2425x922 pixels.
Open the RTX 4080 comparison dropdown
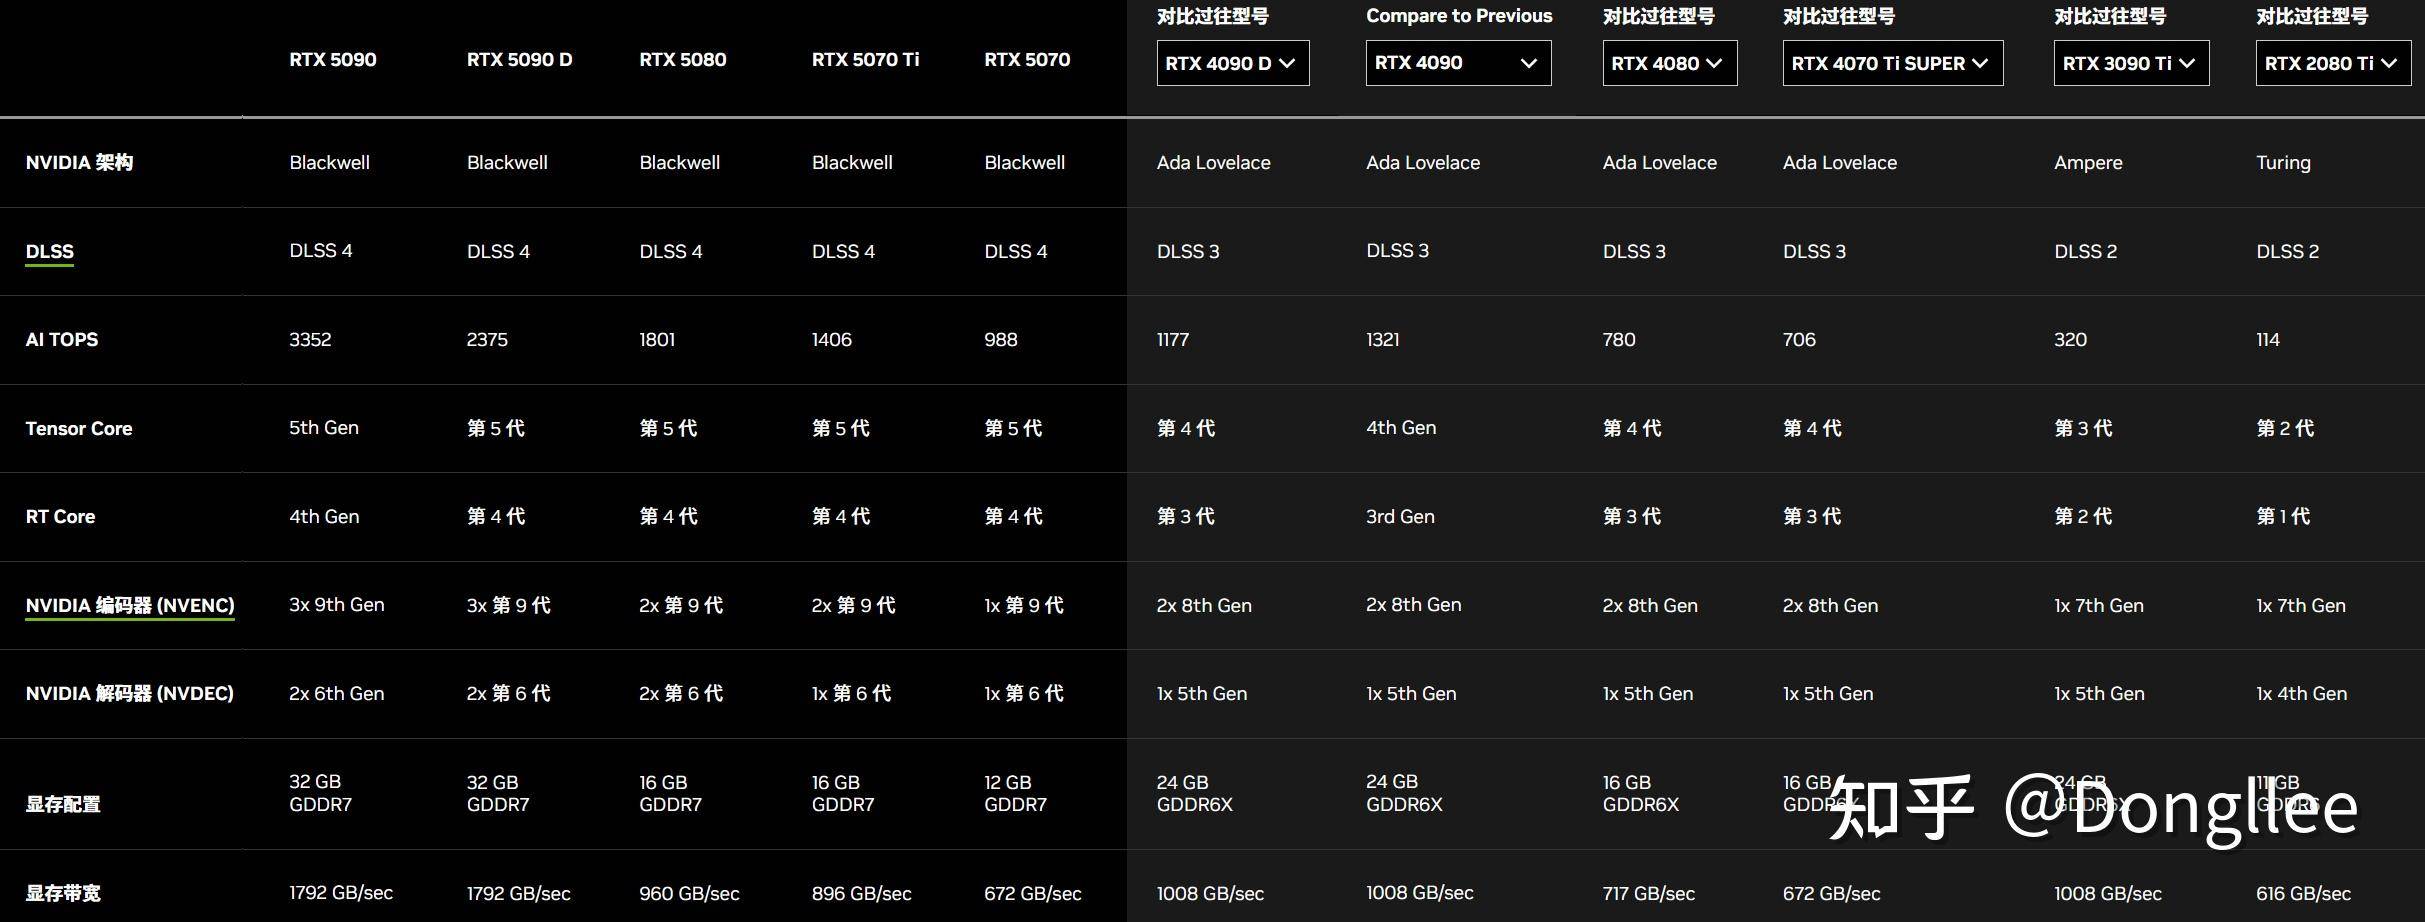[x=1669, y=63]
